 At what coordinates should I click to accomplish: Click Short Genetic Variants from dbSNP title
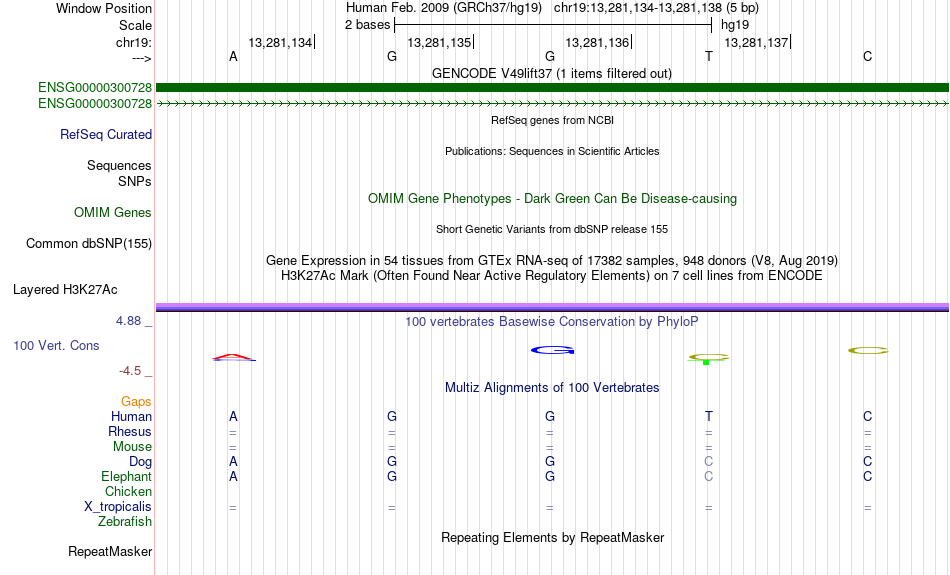tap(552, 229)
